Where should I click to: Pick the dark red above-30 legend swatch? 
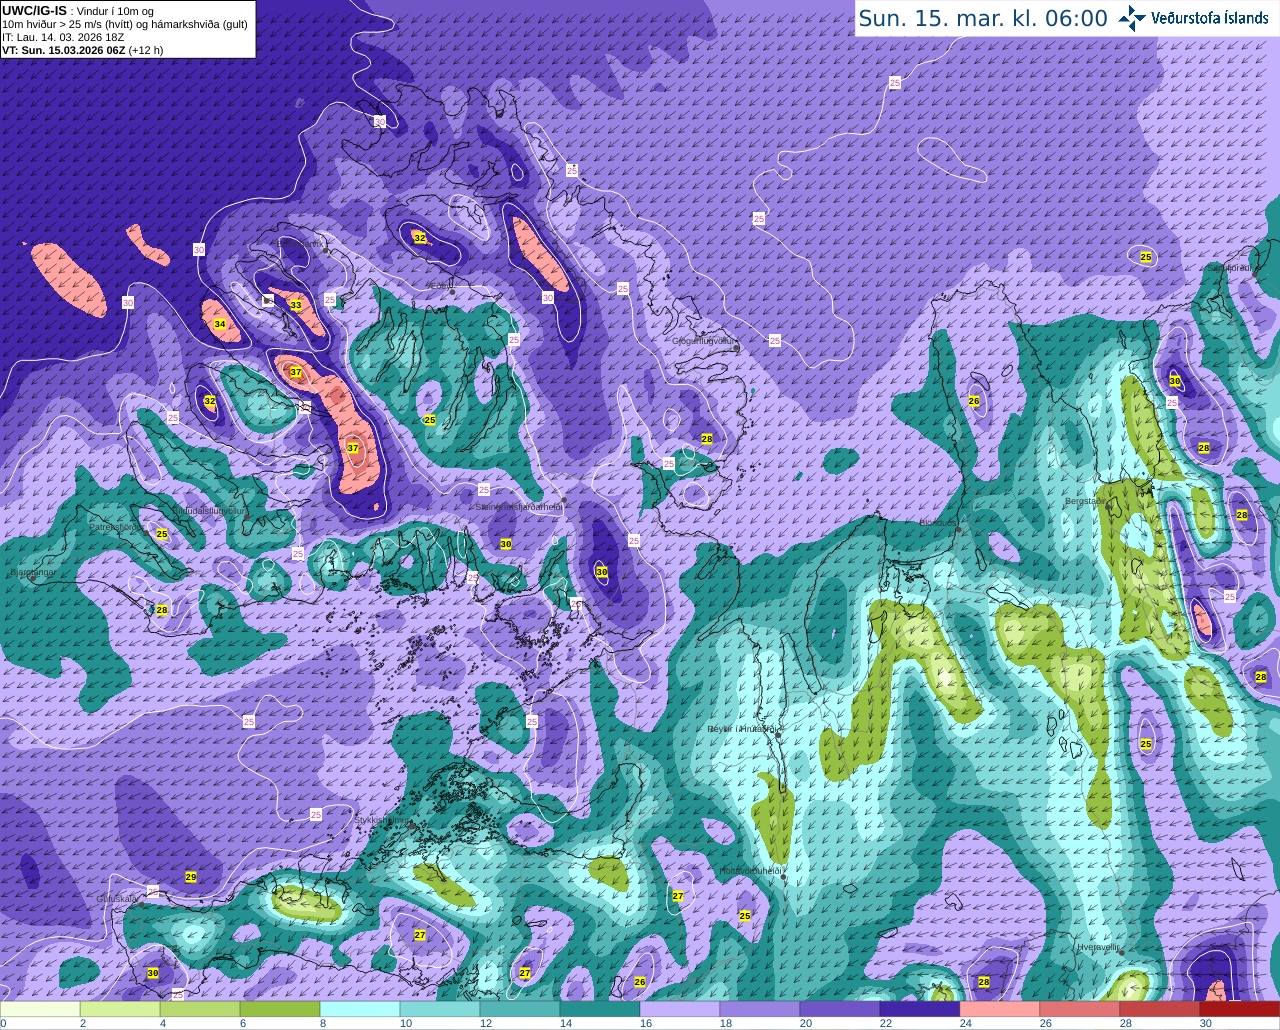pos(1240,1009)
